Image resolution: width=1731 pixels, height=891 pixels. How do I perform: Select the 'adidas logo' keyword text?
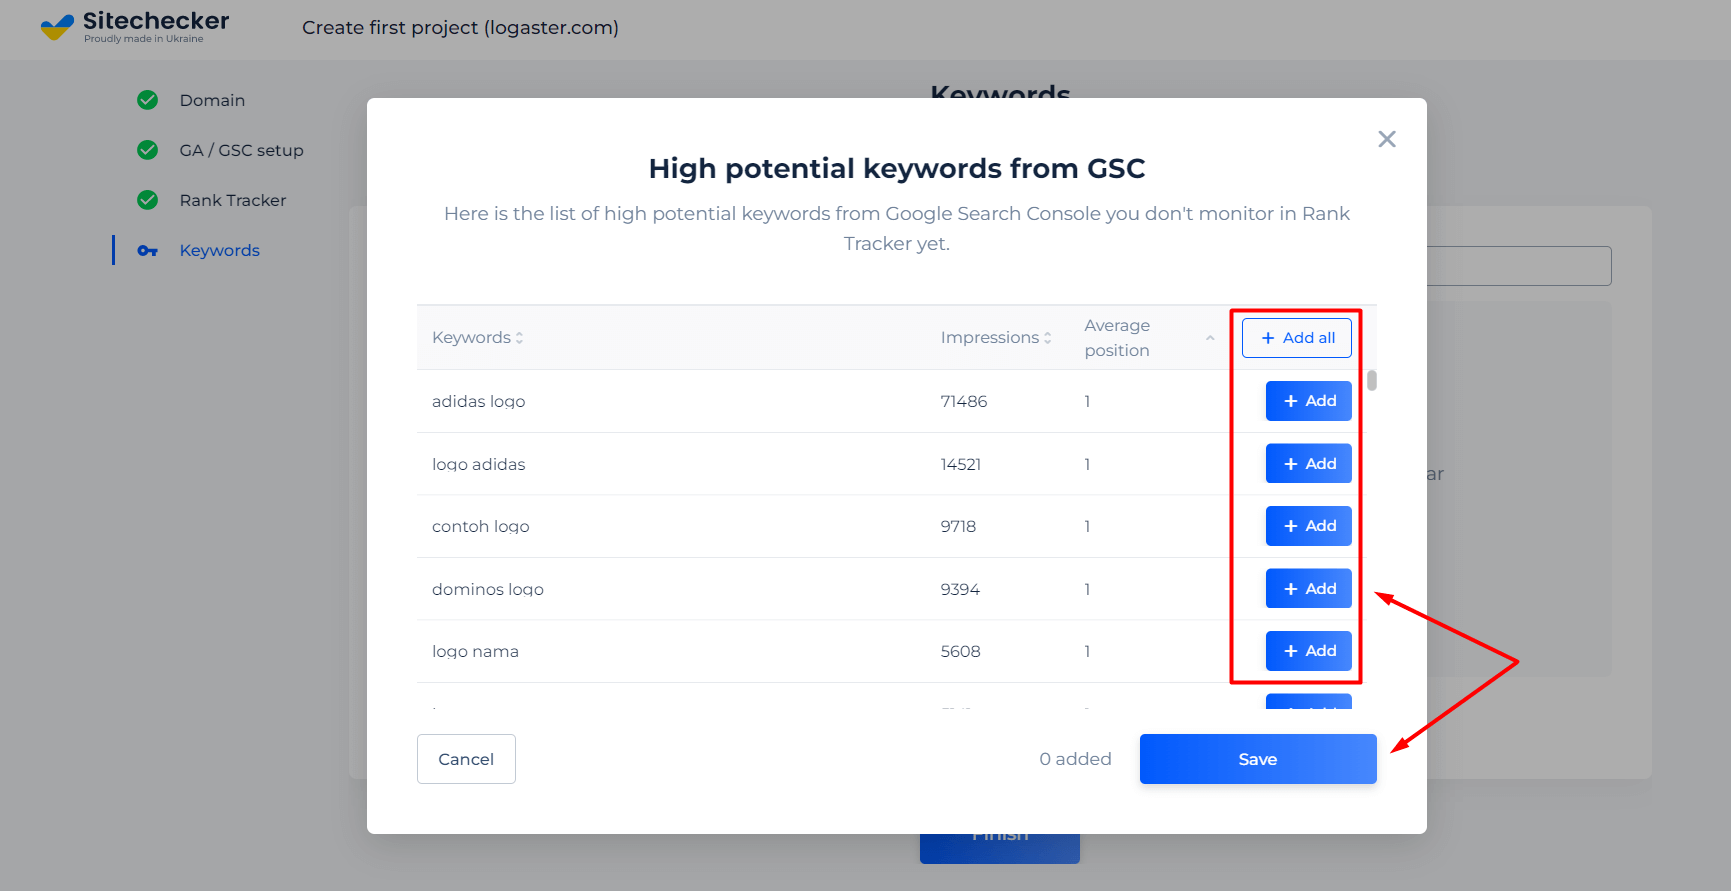[x=478, y=402]
